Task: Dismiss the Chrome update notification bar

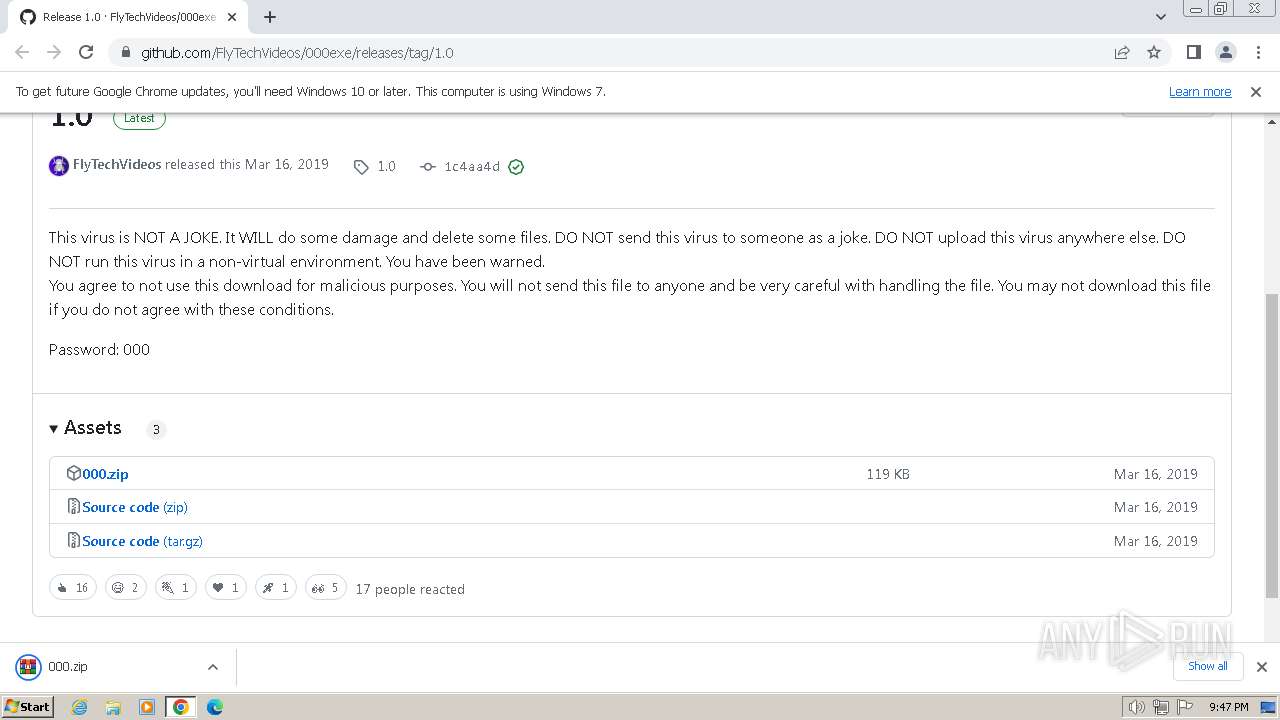Action: (1256, 91)
